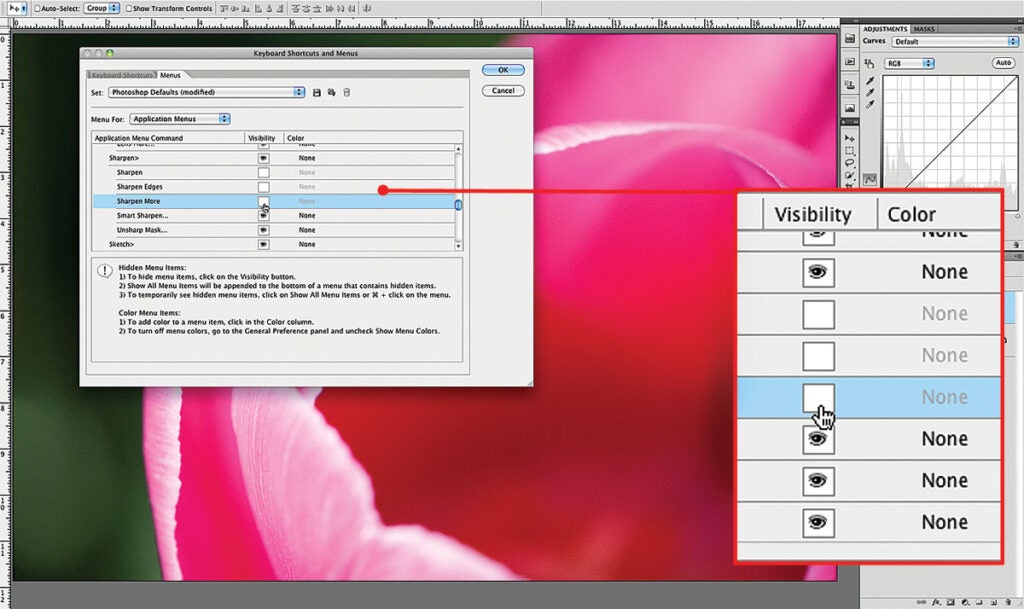Pick the black point eyedropper in Curves

(870, 81)
